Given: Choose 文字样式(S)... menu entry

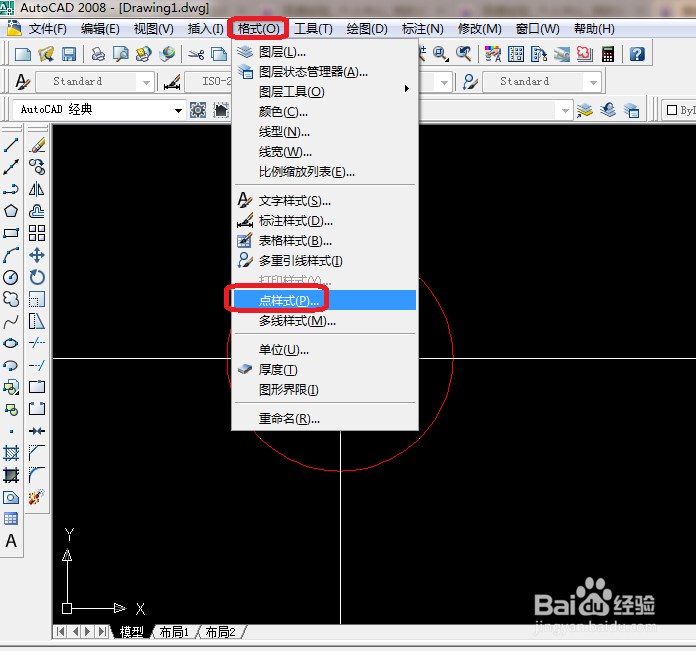Looking at the screenshot, I should click(325, 201).
